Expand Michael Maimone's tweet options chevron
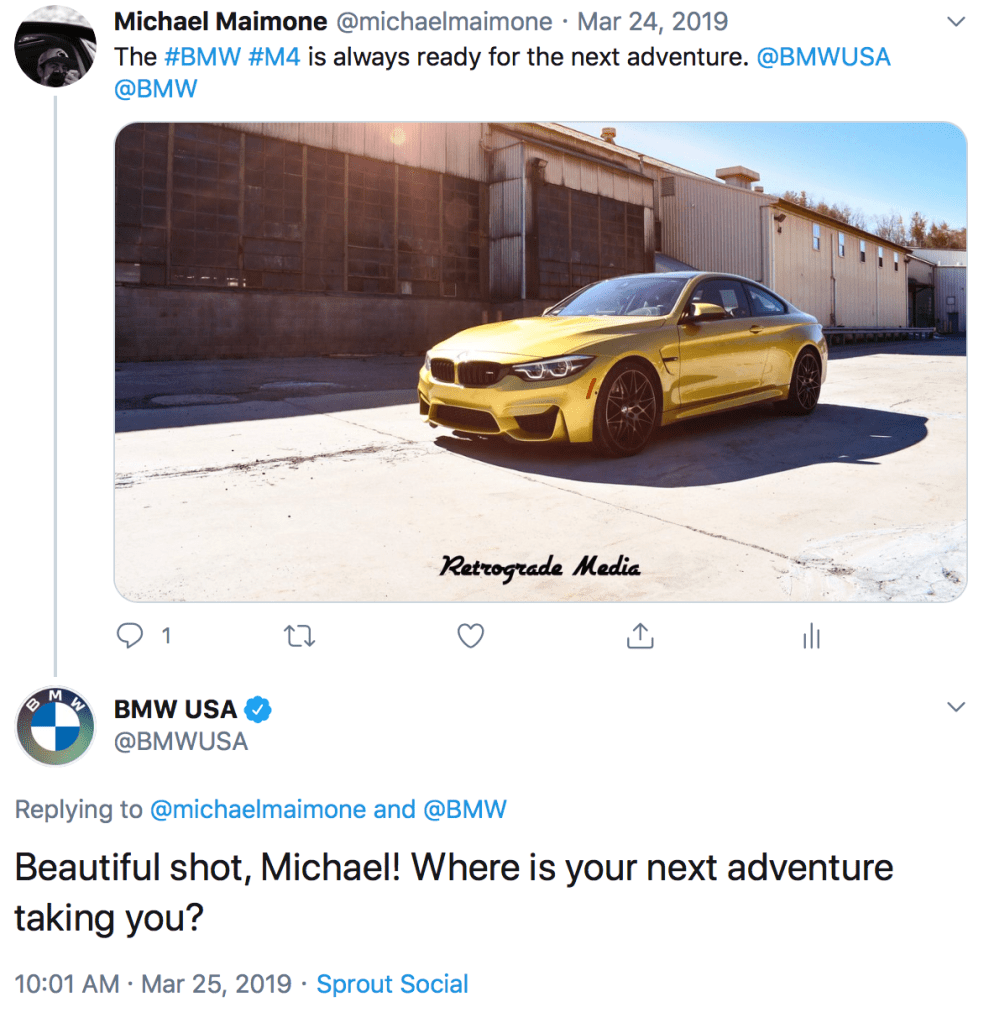Image resolution: width=989 pixels, height=1023 pixels. (x=956, y=21)
